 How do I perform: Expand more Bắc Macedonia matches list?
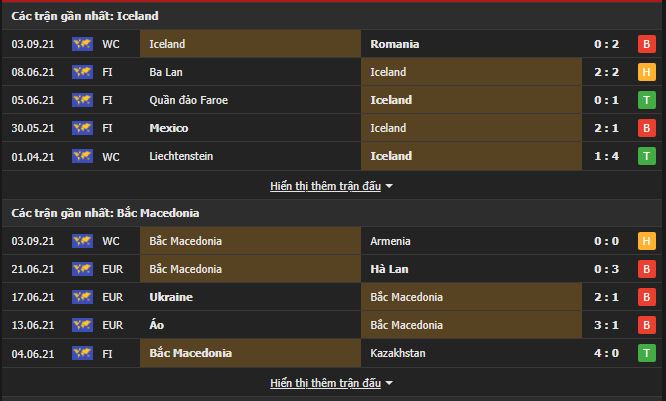[x=332, y=383]
